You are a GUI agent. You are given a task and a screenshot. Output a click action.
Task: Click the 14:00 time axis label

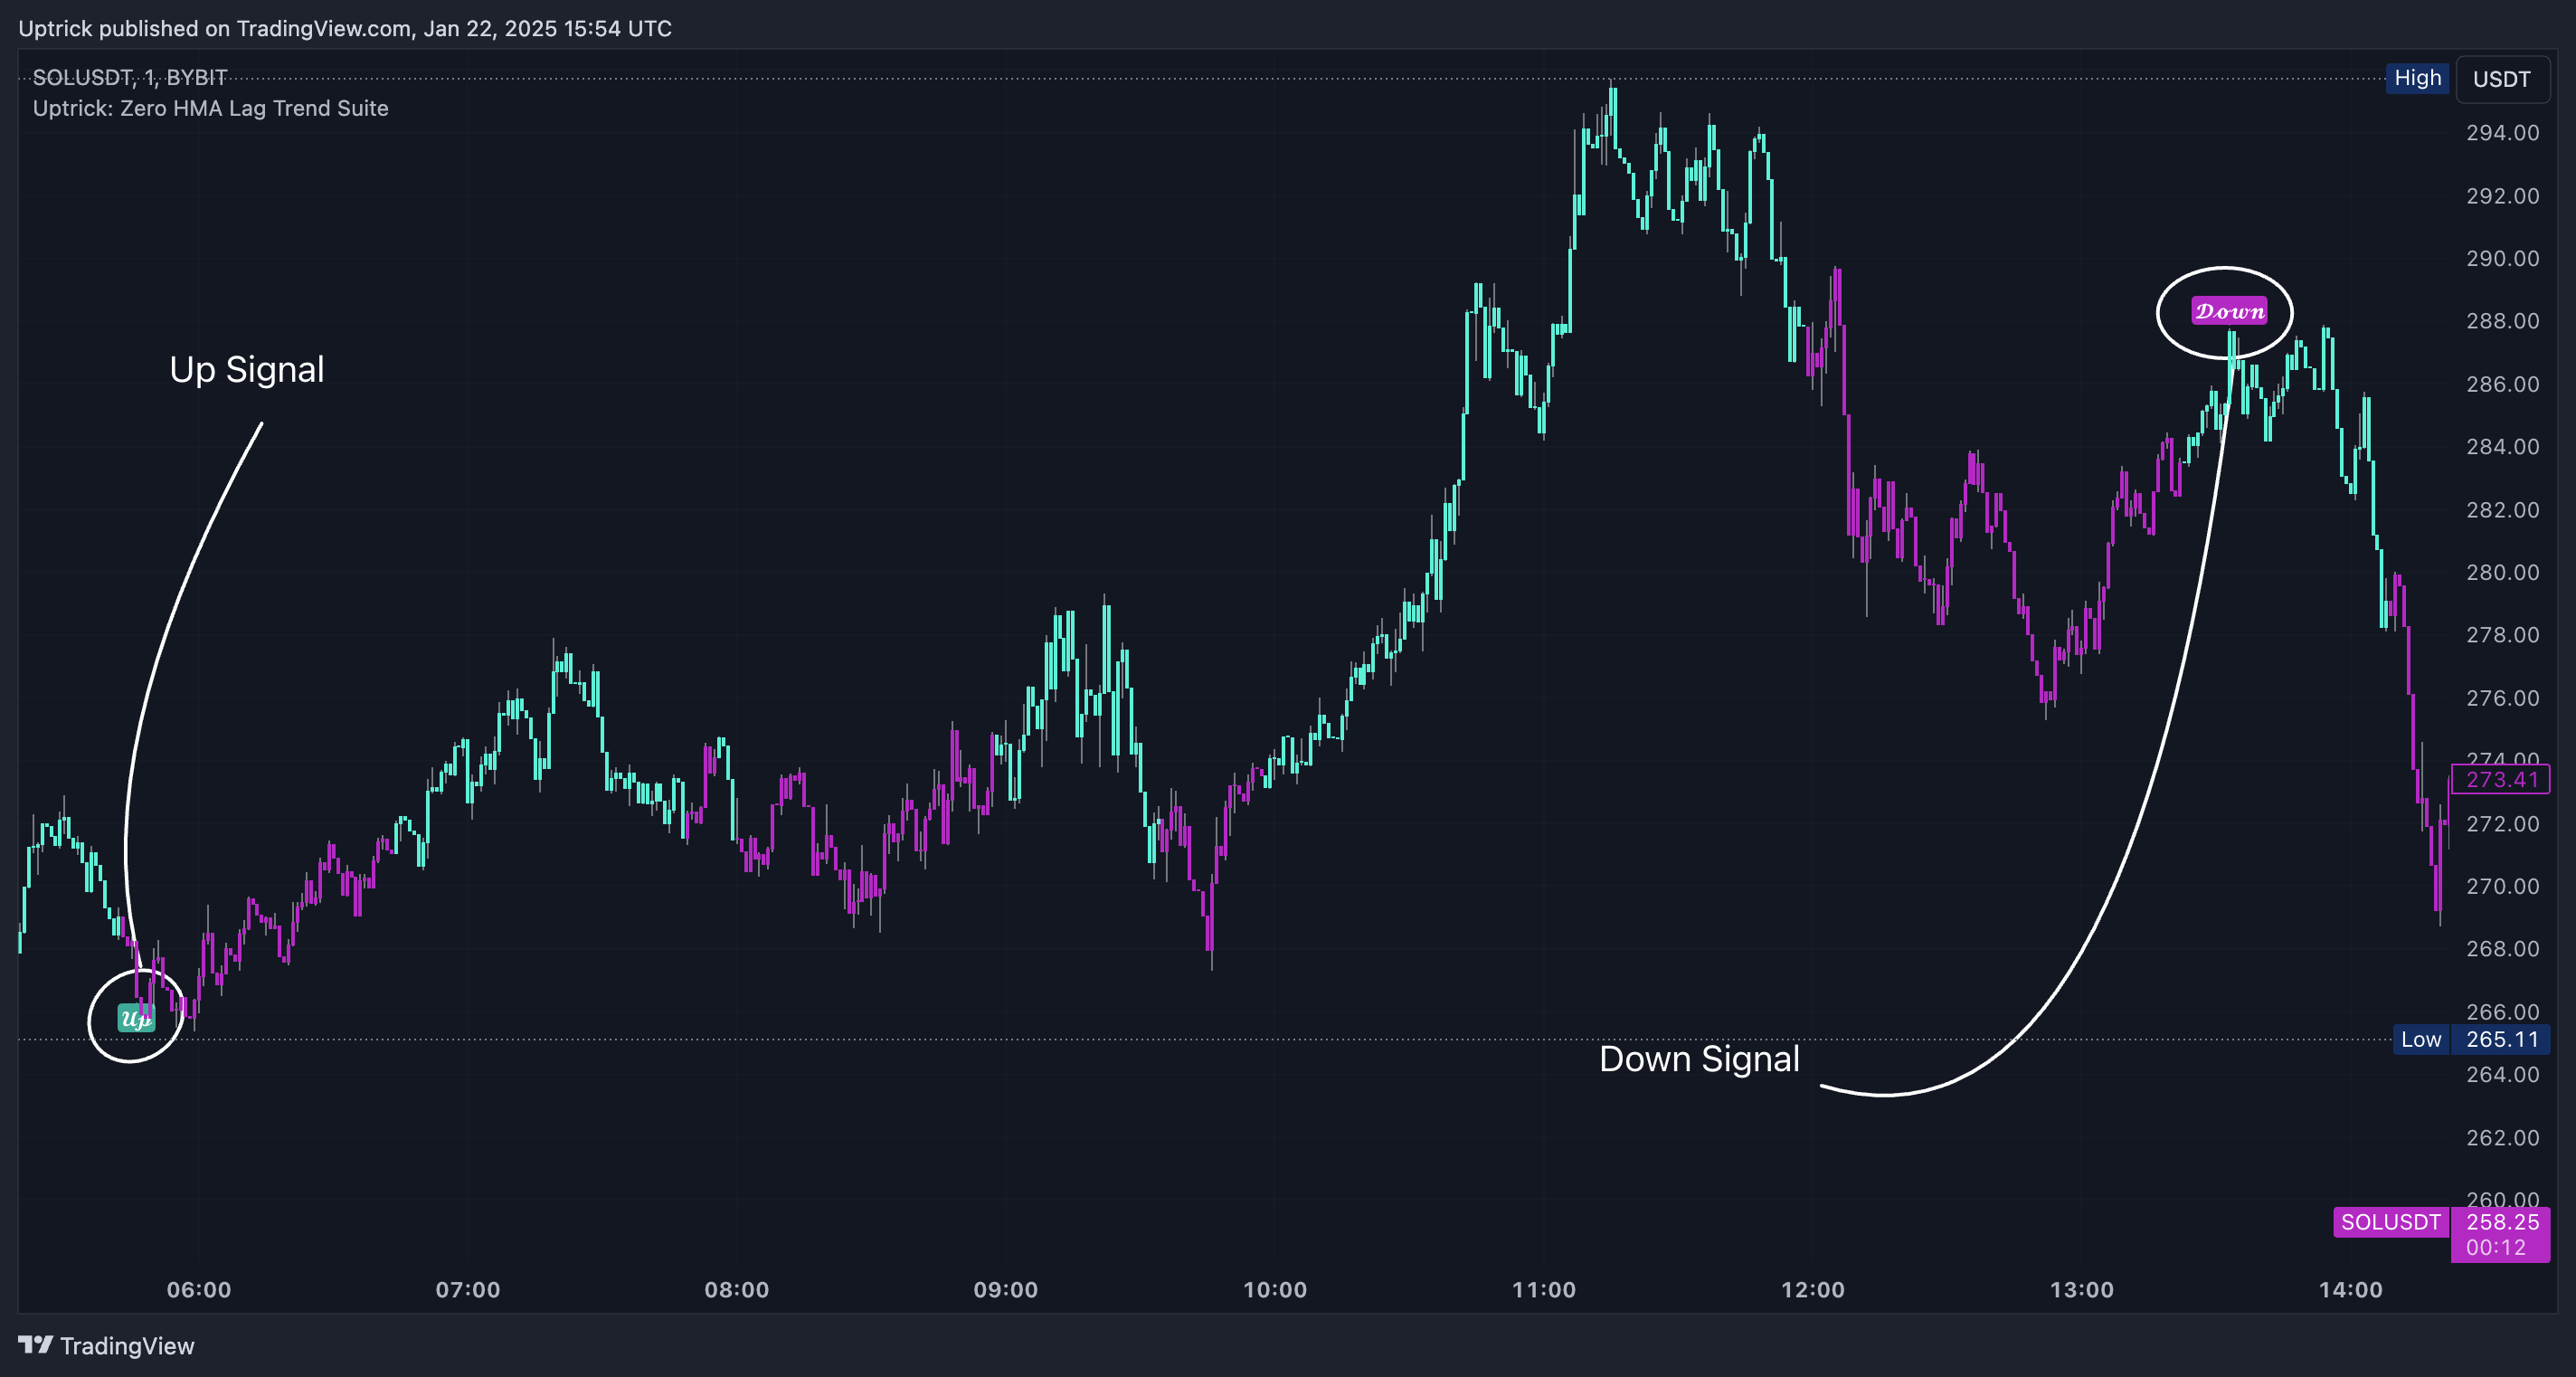(2351, 1289)
